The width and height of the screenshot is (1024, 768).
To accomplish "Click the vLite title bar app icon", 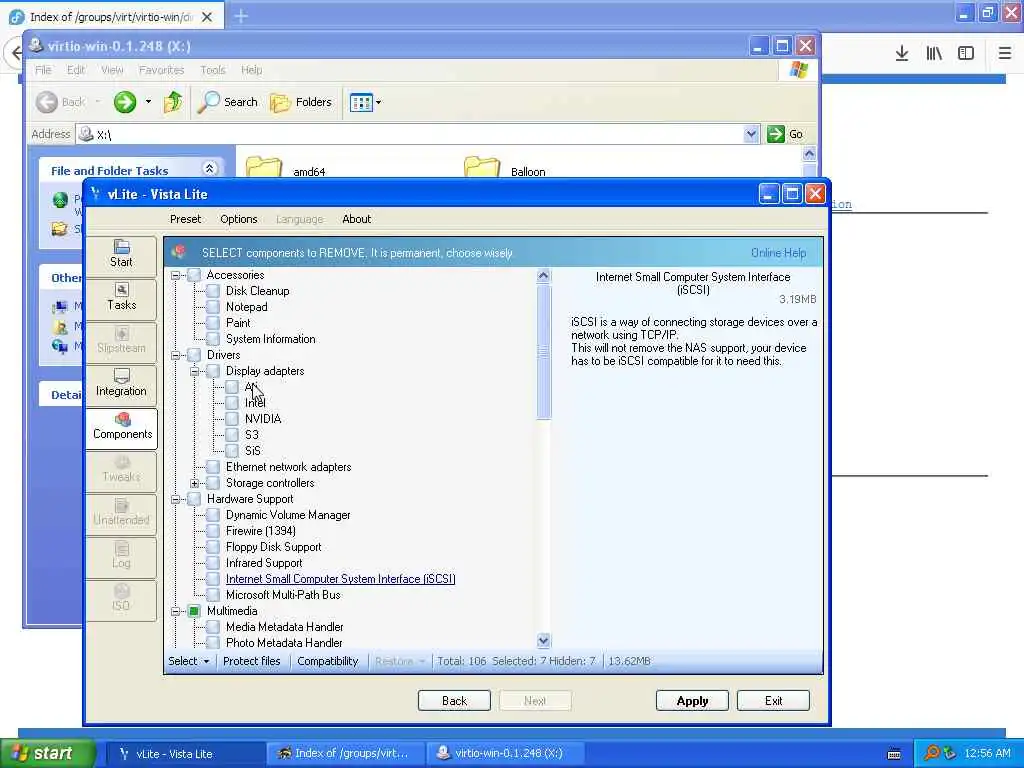I will point(96,193).
